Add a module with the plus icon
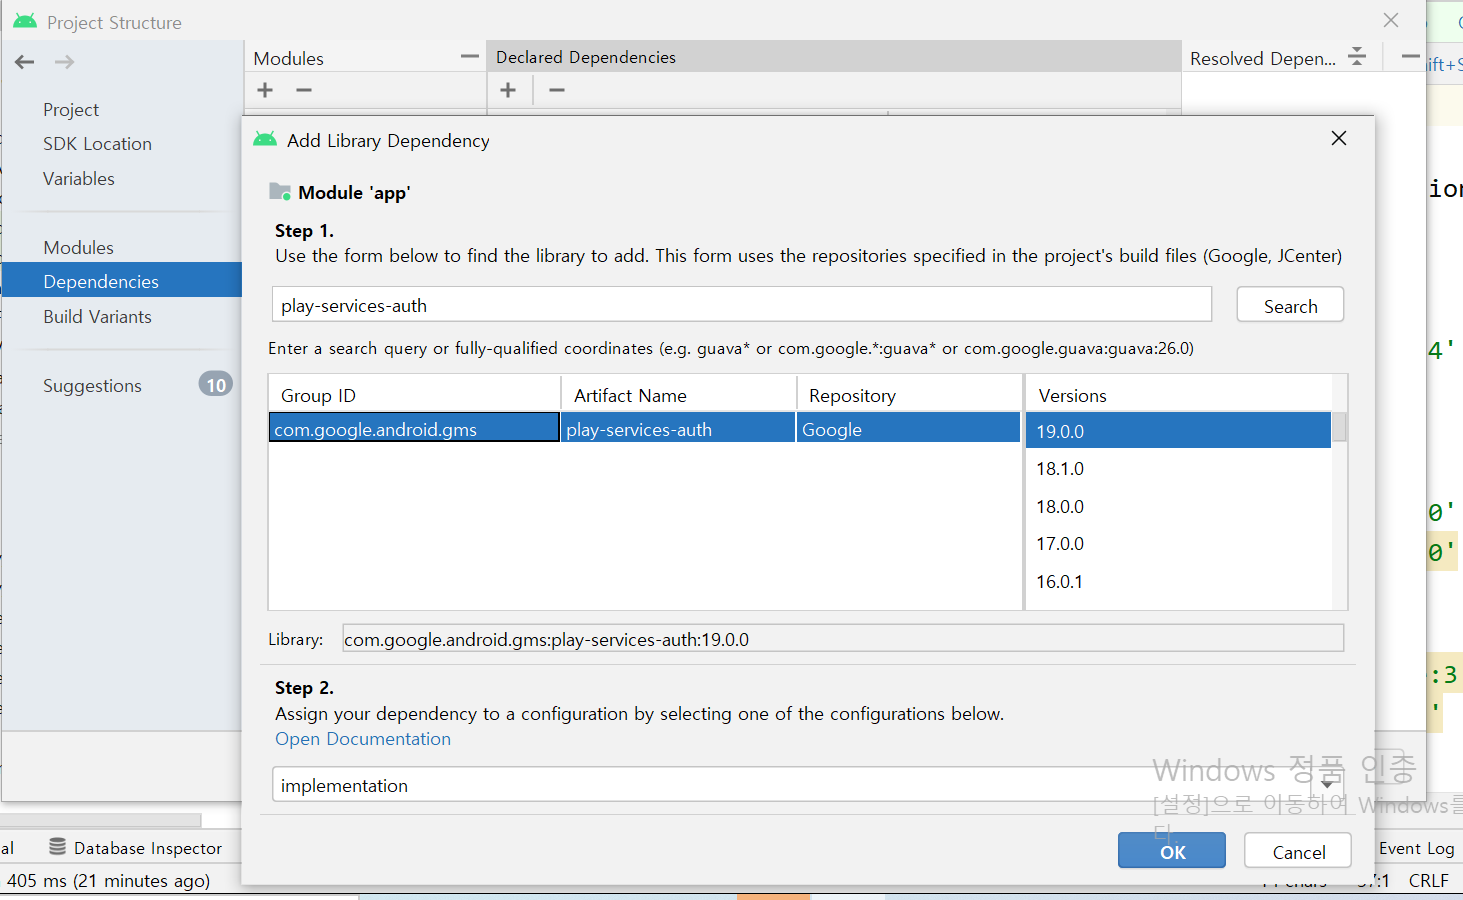 click(x=265, y=90)
